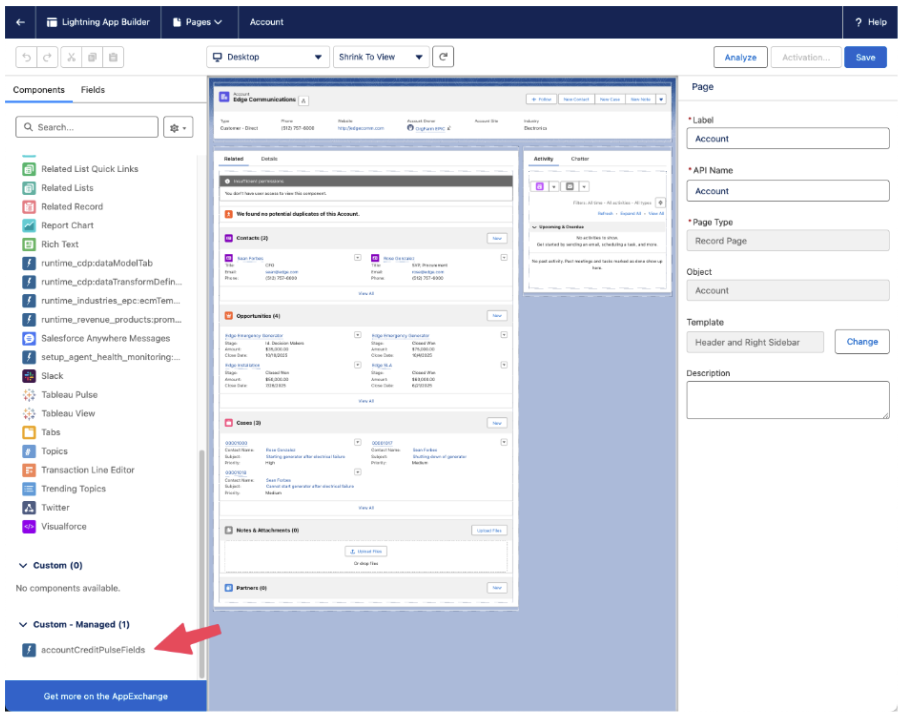Viewport: 902px width, 717px height.
Task: Select the Tabs component
Action: click(x=41, y=432)
